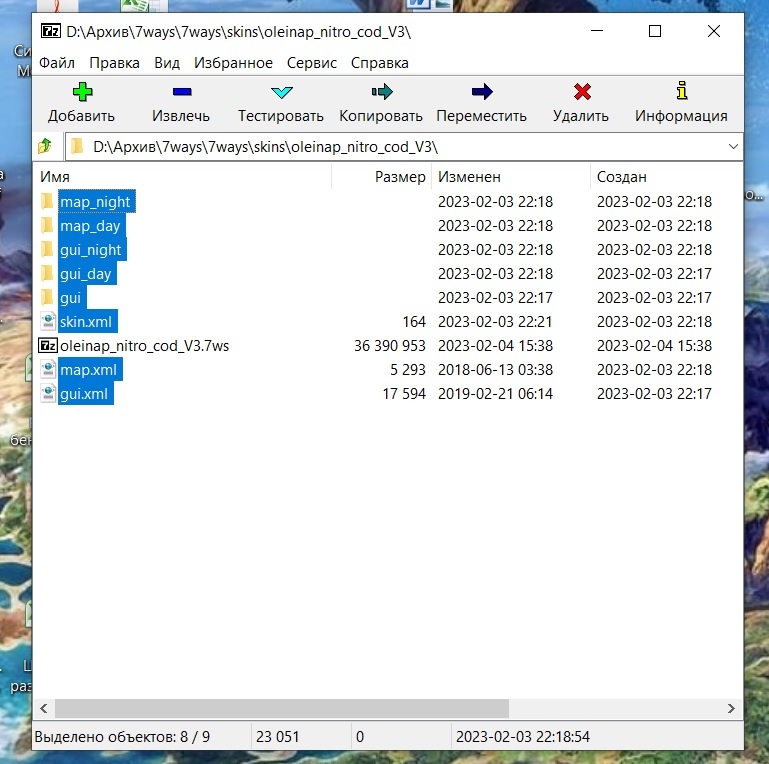
Task: Click the Переместить arrow icon
Action: (x=481, y=93)
